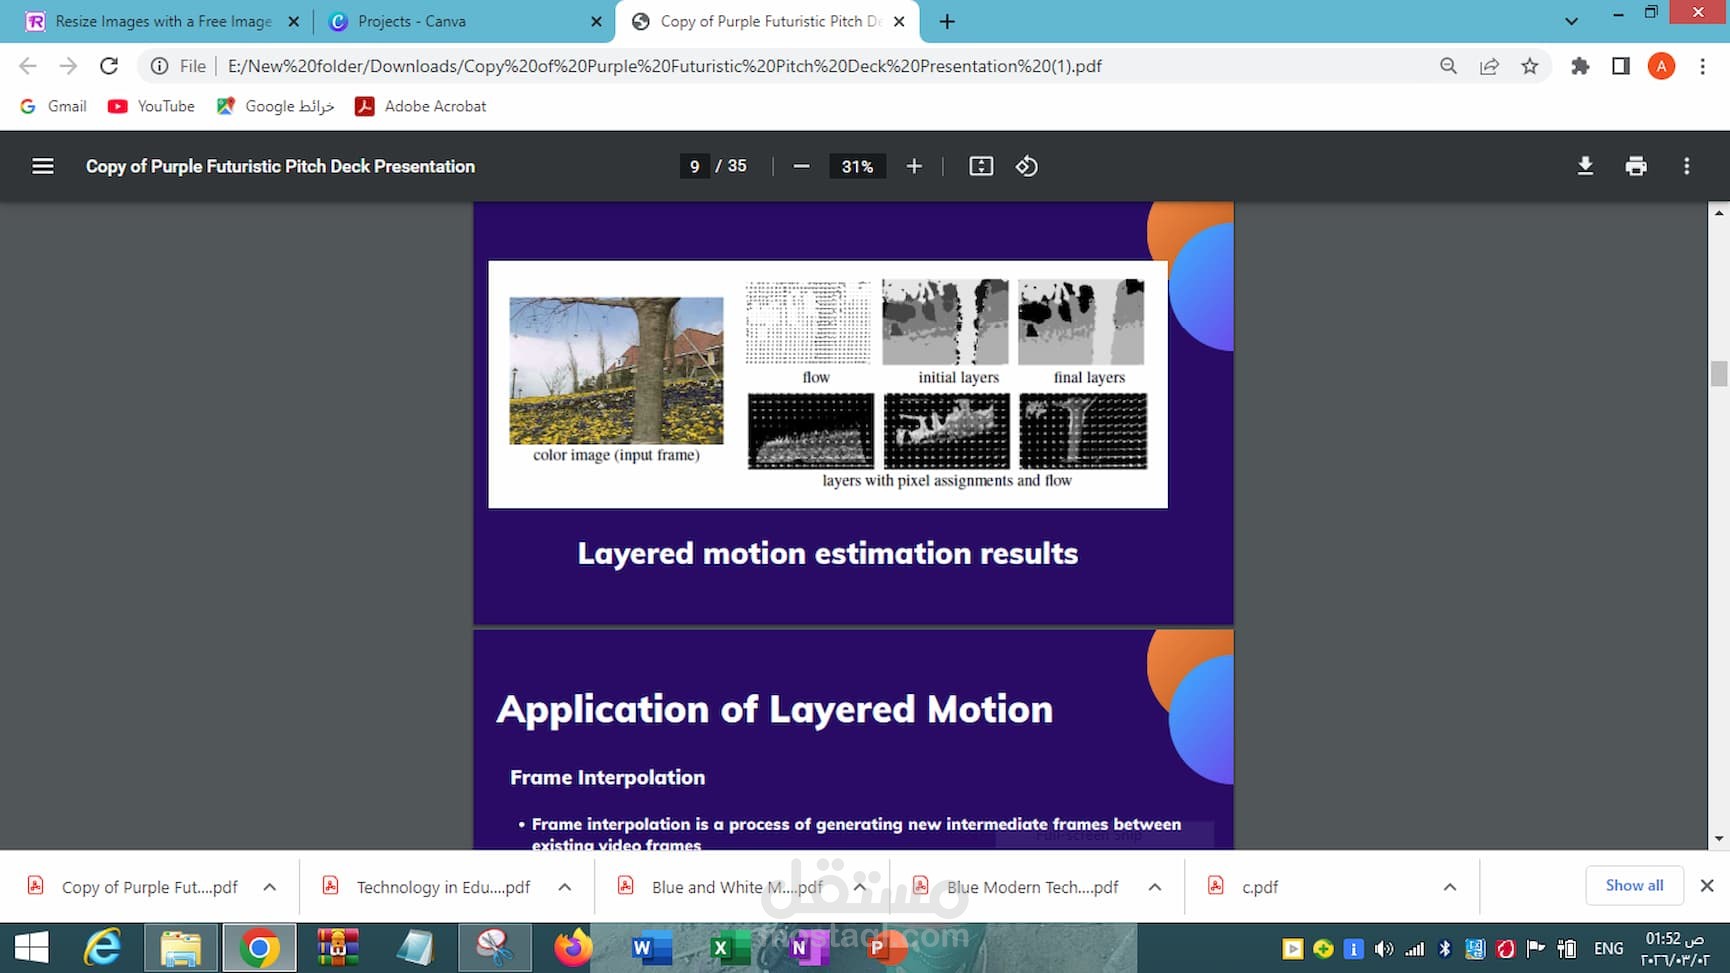The image size is (1730, 973).
Task: Download the PDF using the download icon
Action: pyautogui.click(x=1585, y=166)
